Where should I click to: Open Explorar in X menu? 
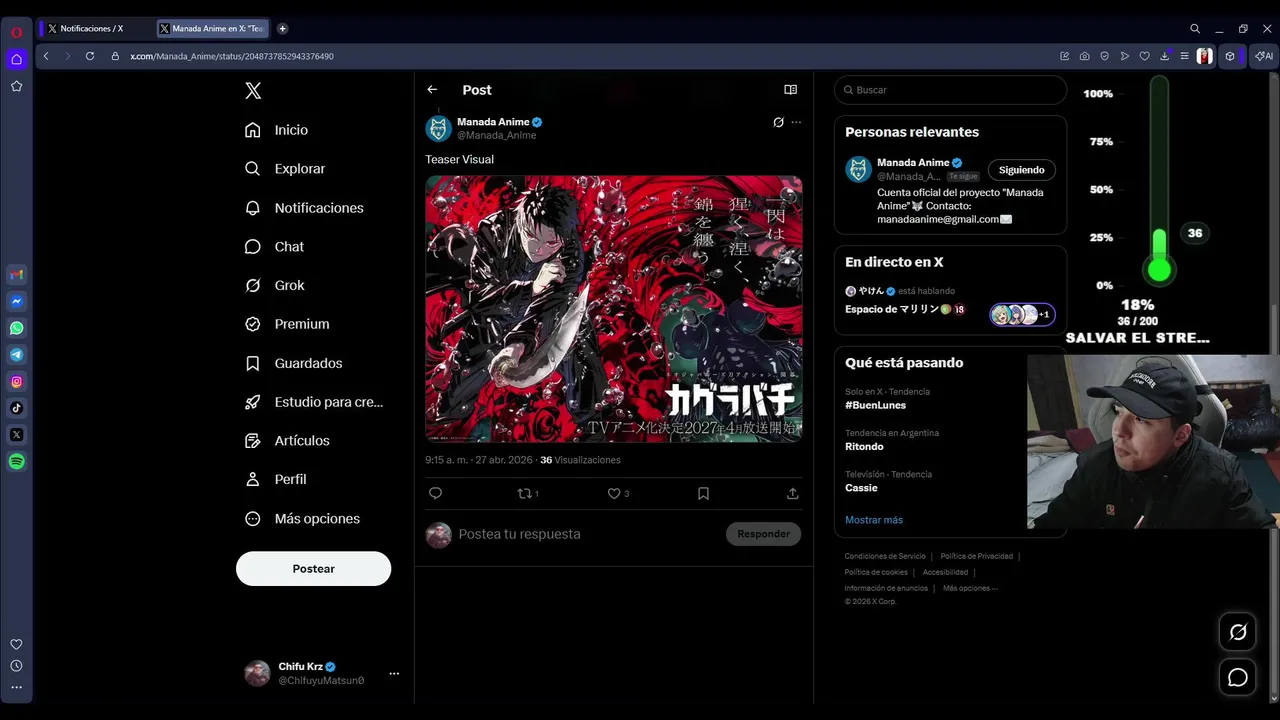[286, 169]
